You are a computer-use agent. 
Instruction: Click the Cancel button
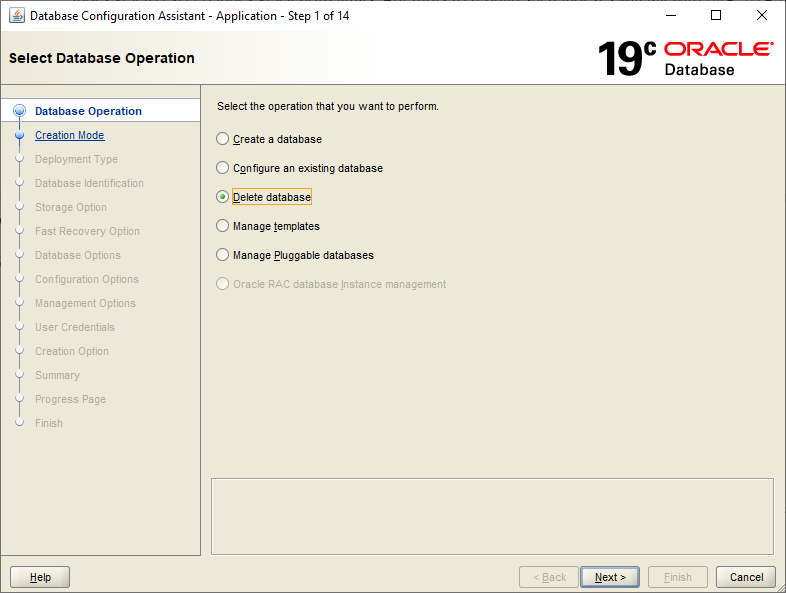click(x=746, y=577)
